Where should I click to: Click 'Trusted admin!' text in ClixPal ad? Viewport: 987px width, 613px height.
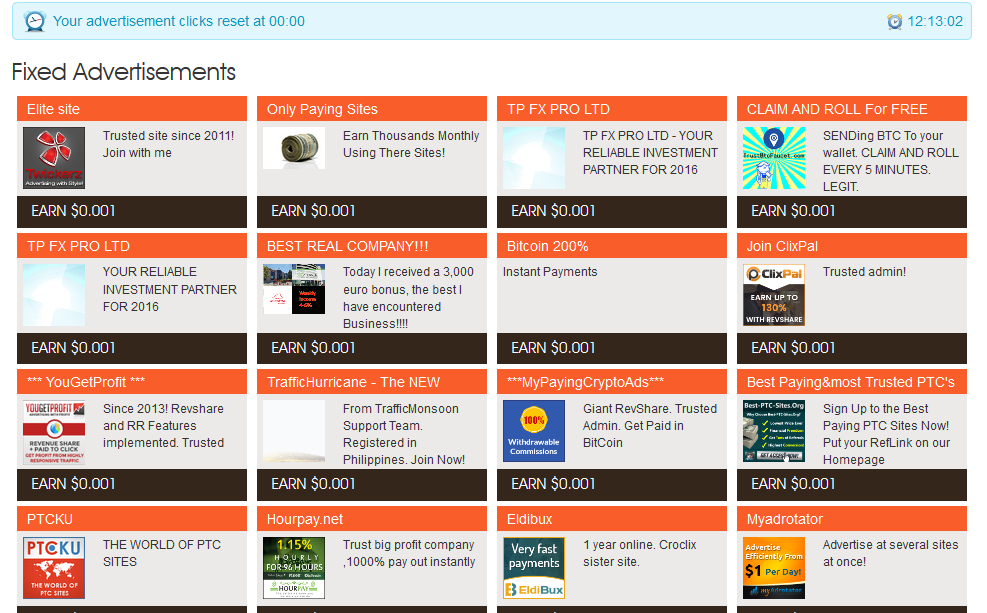click(864, 272)
